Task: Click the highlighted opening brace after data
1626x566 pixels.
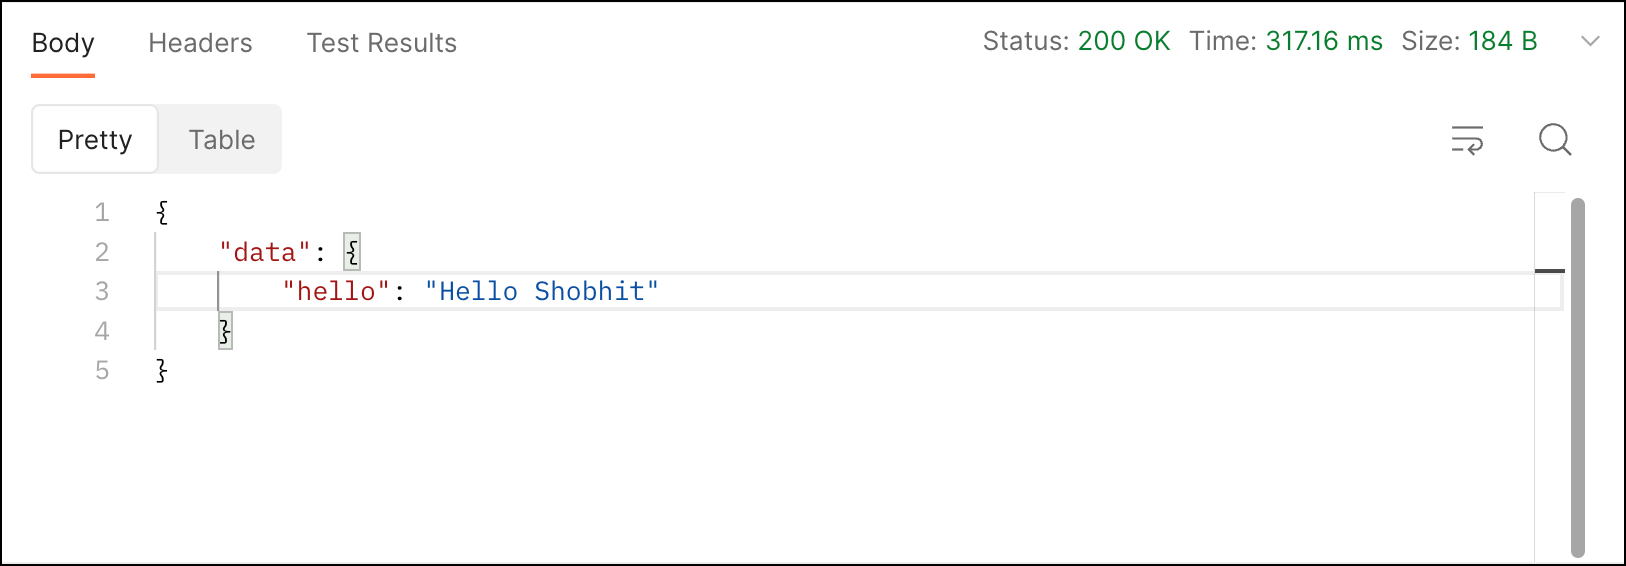Action: click(x=352, y=252)
